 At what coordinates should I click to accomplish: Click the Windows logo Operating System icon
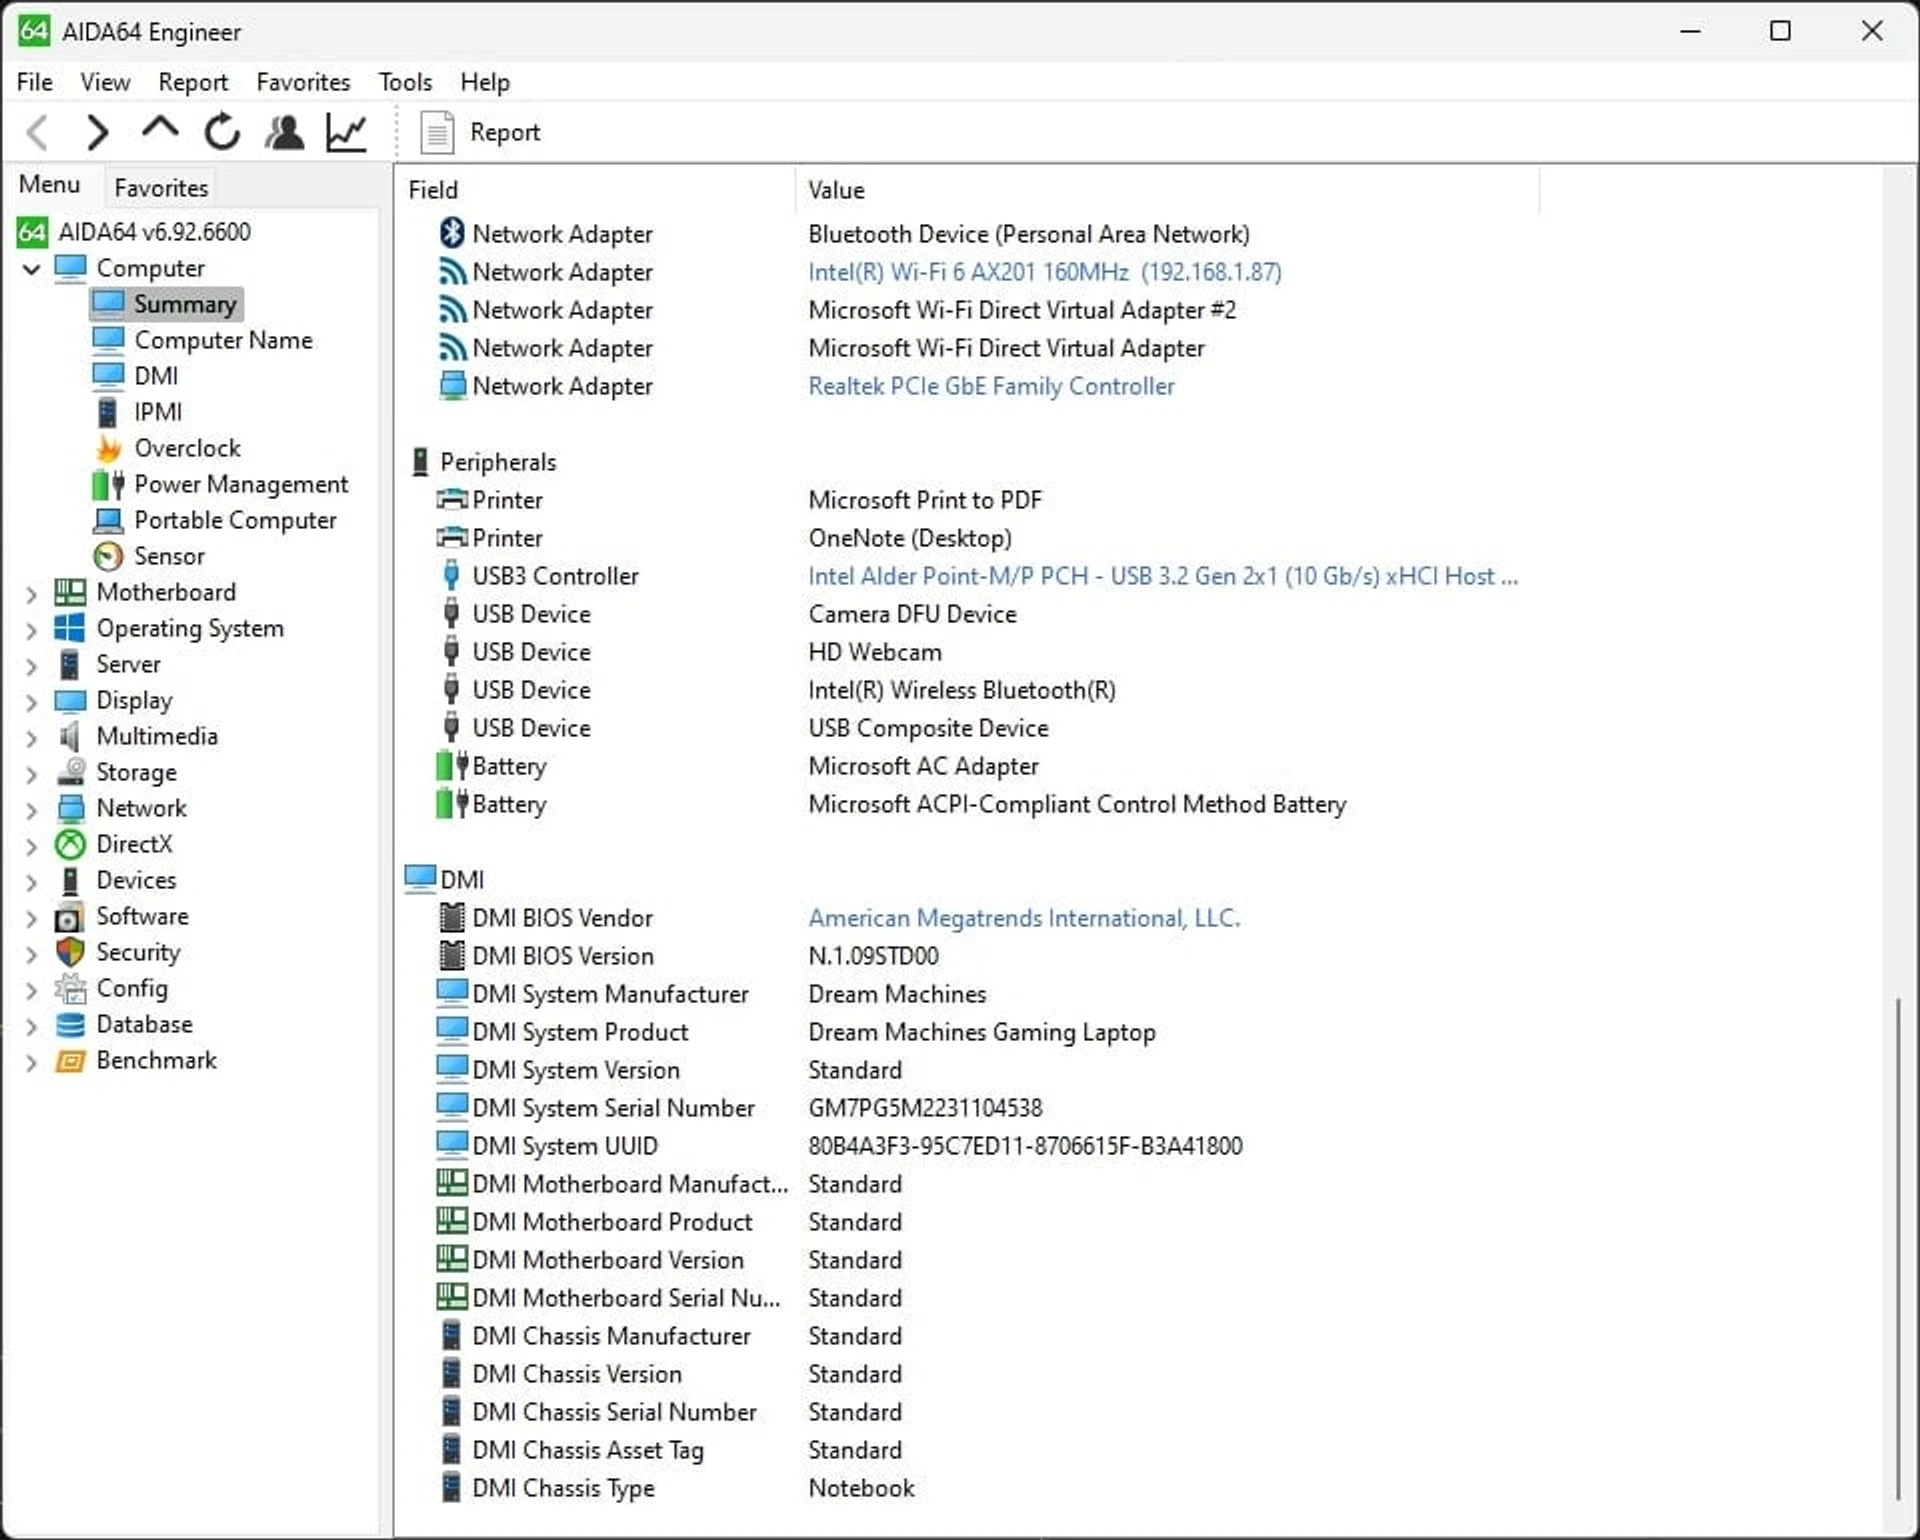coord(70,628)
